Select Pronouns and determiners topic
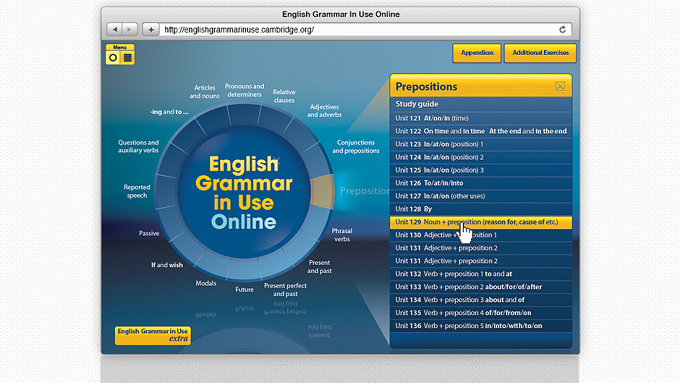Viewport: 680px width, 383px height. pos(244,90)
